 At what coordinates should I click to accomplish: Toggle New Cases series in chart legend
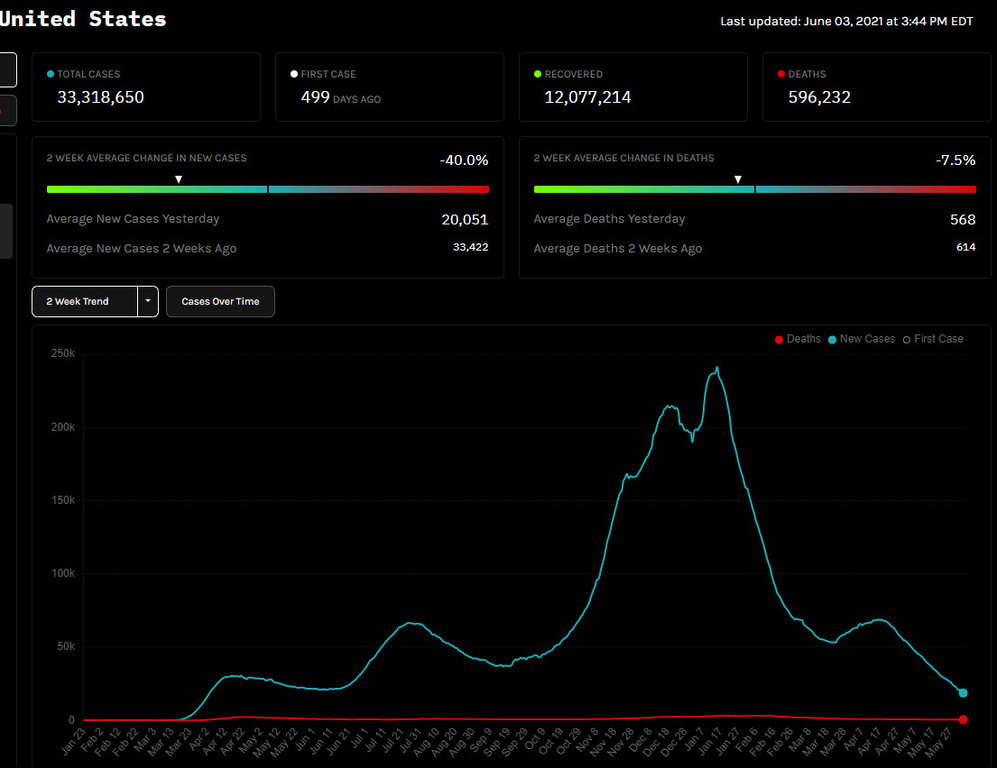861,339
